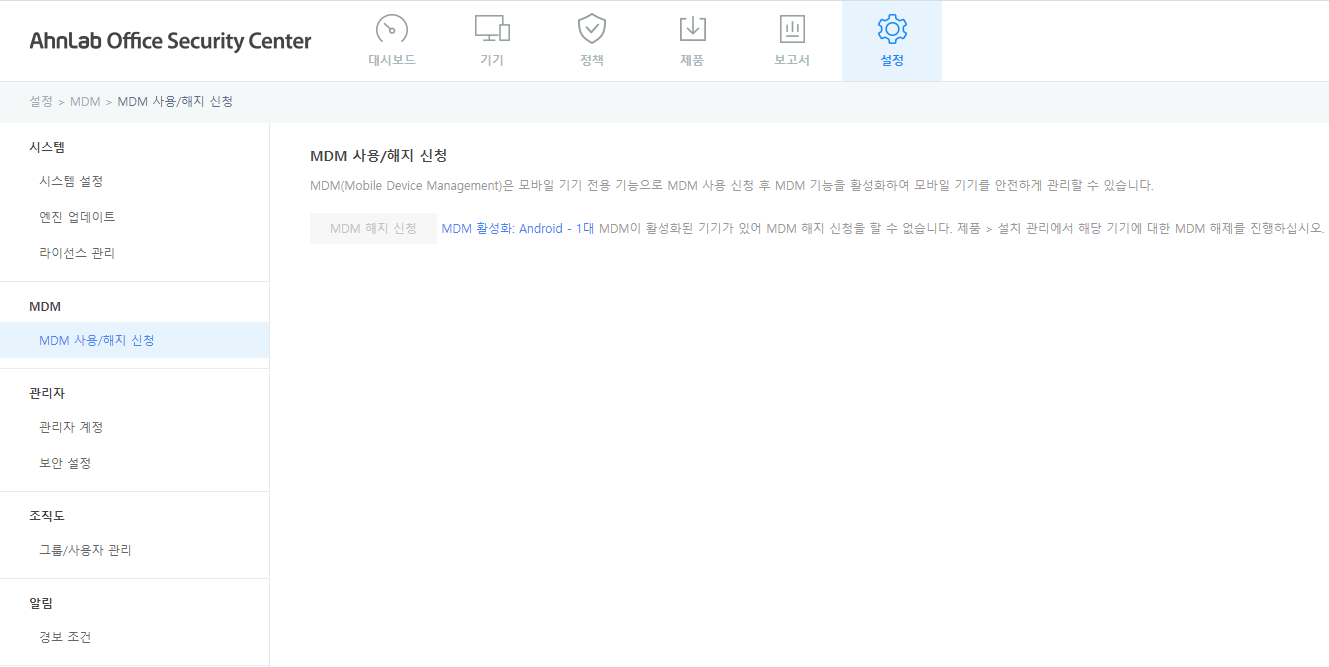
Task: Open 그룹/사용자 관리 in the sidebar
Action: click(x=85, y=550)
